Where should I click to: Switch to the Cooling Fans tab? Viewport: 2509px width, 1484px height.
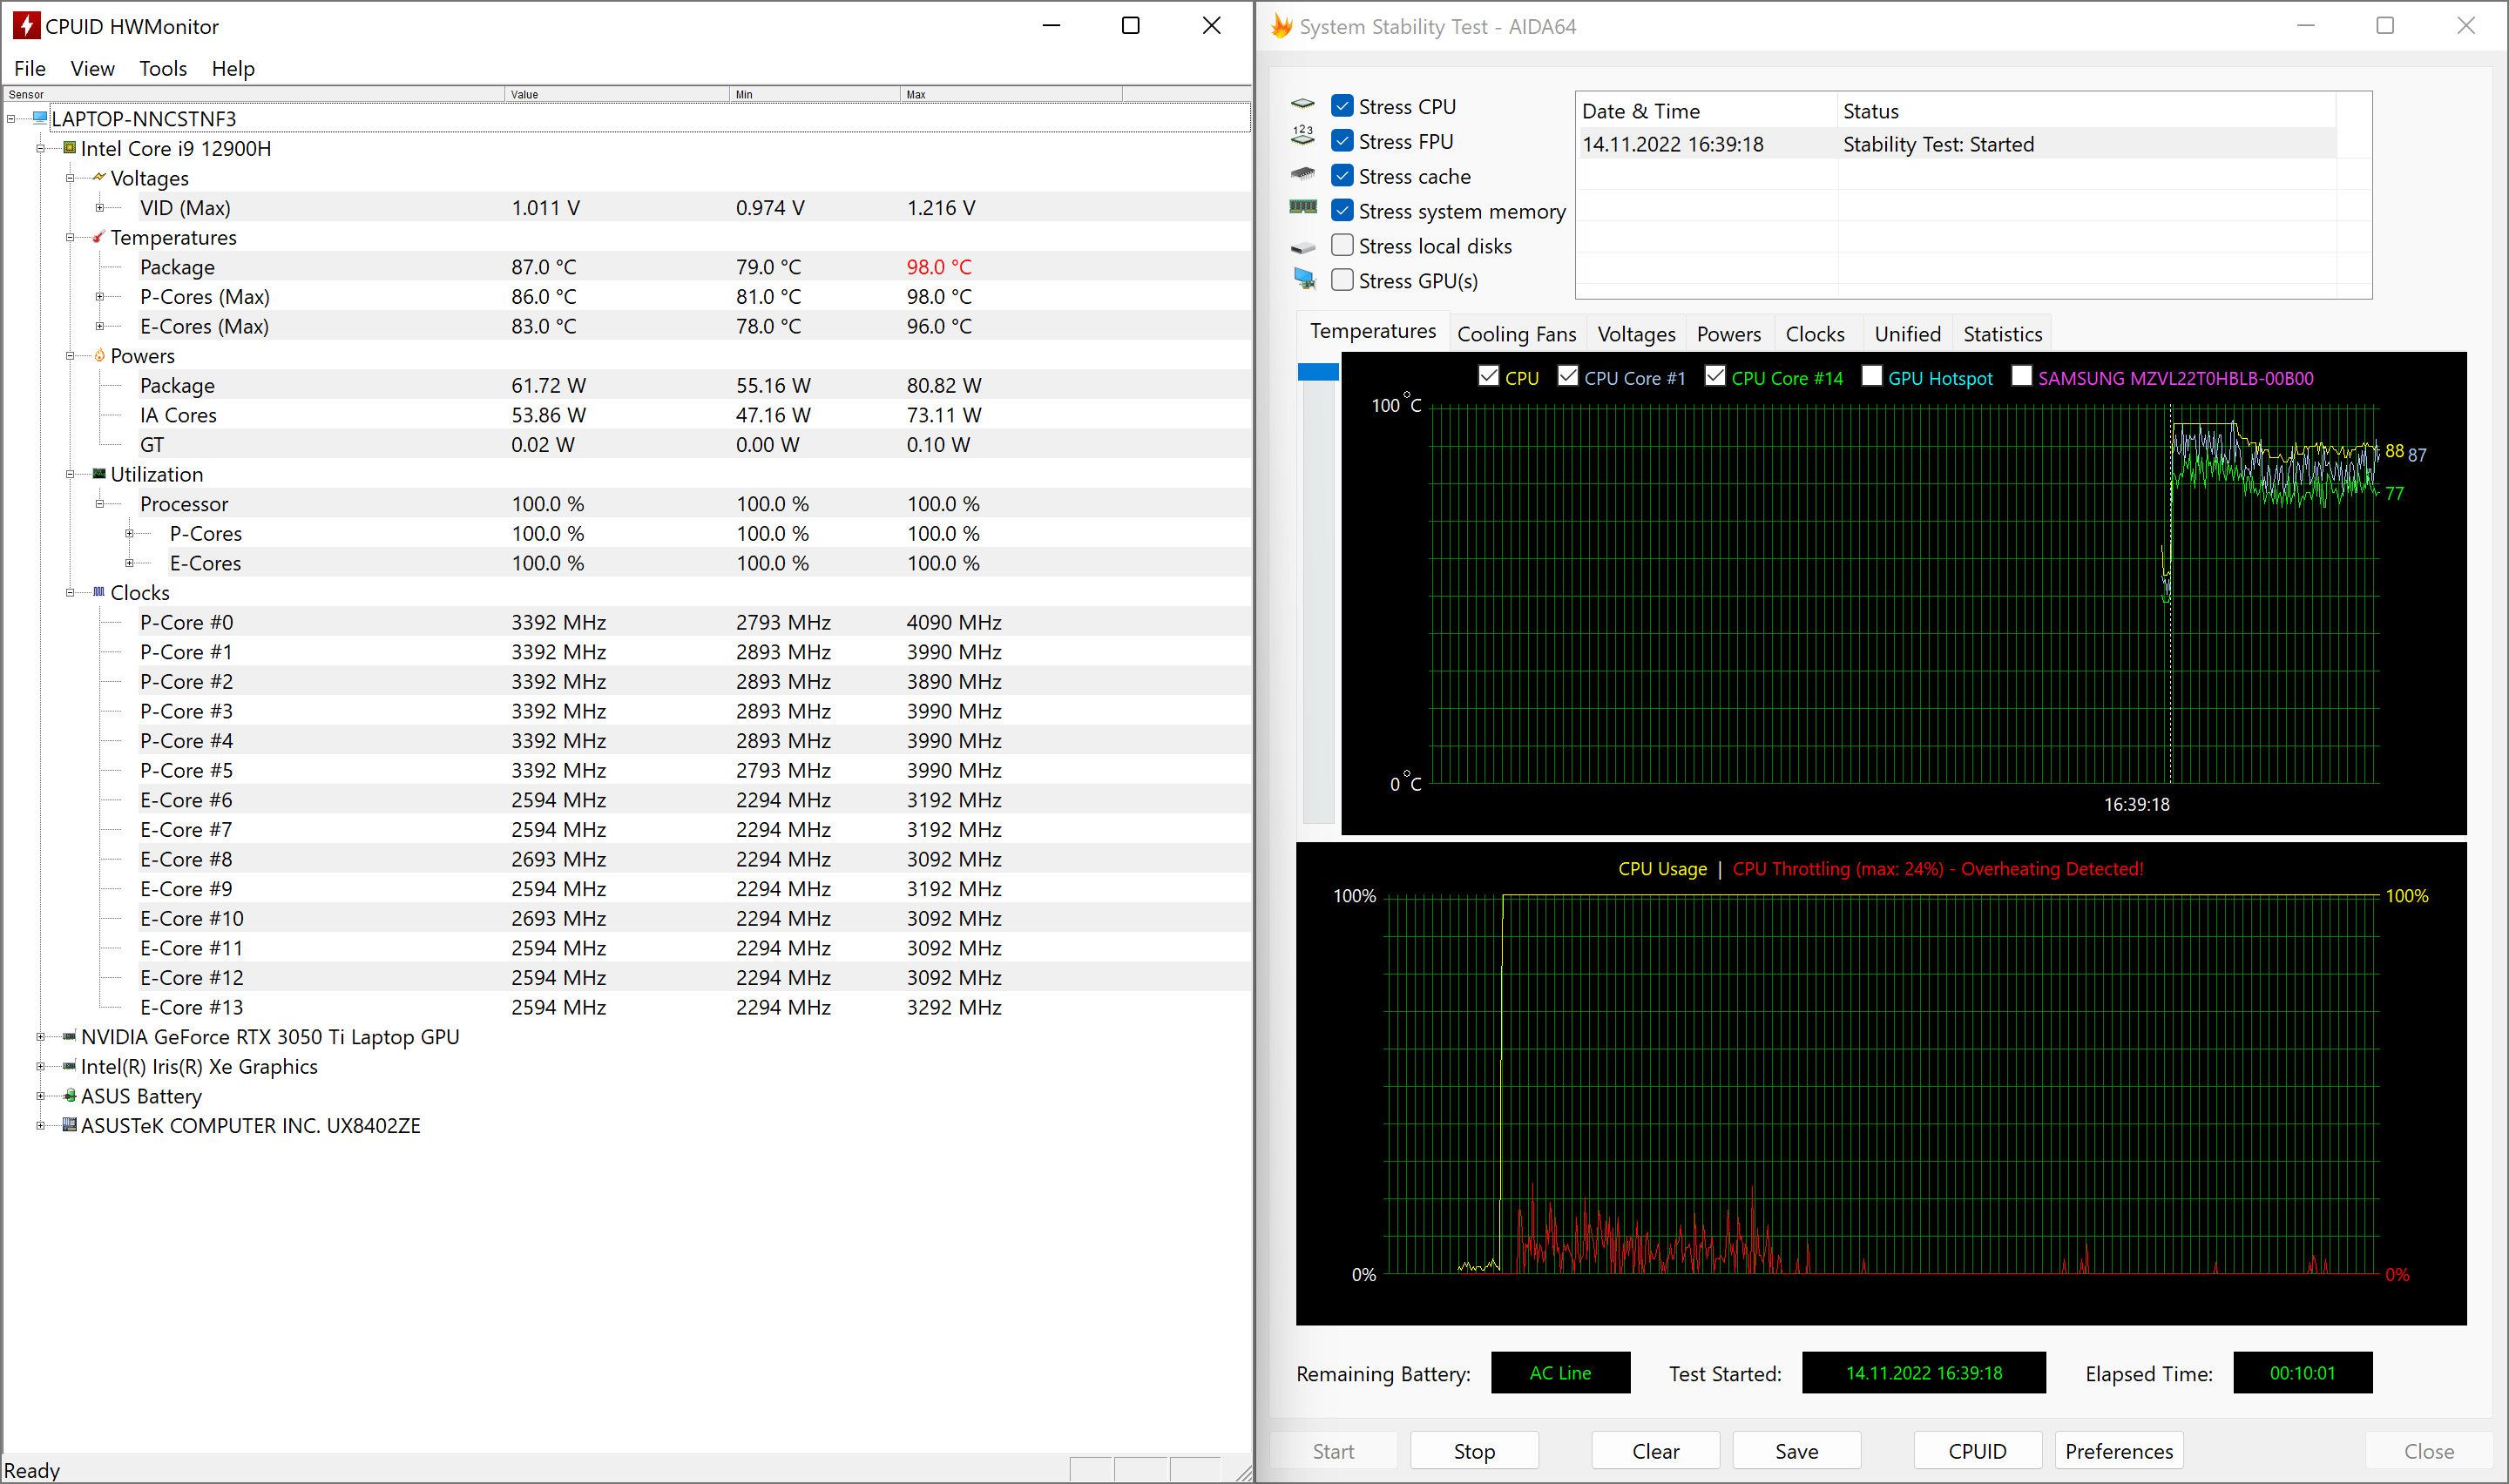[x=1516, y=334]
